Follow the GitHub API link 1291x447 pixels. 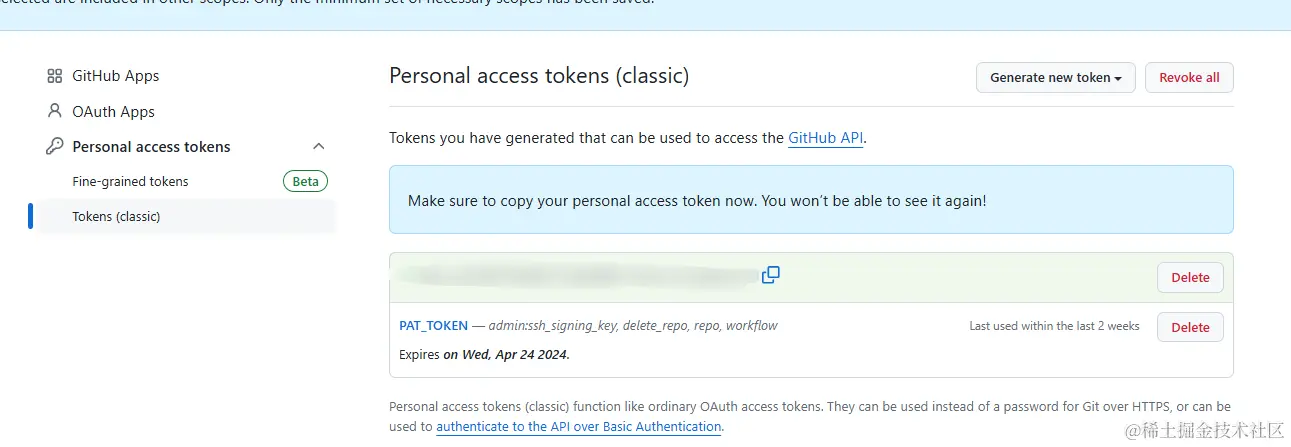(825, 139)
